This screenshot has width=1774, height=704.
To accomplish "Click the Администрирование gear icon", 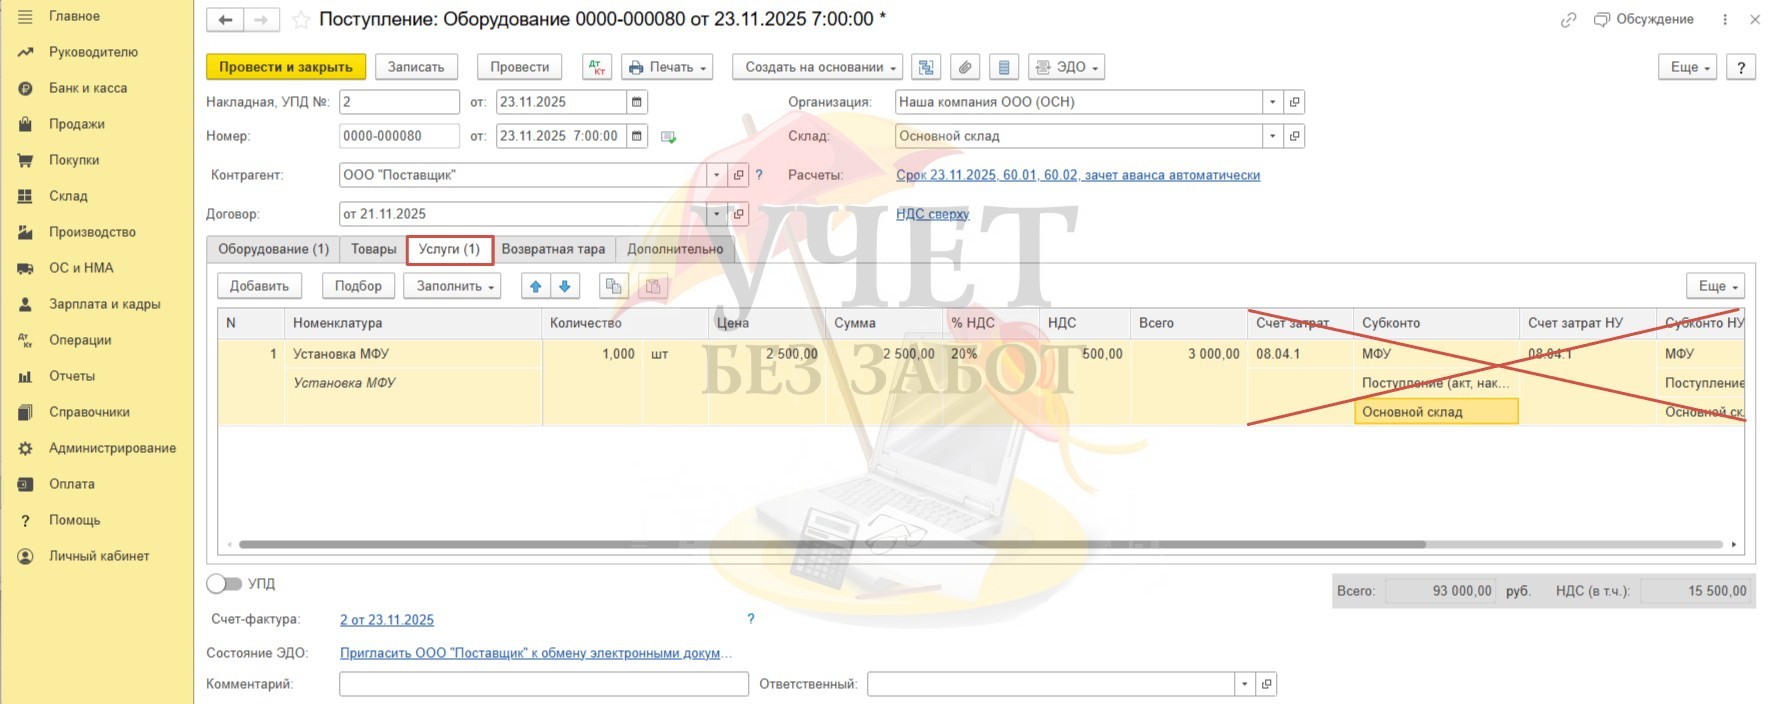I will point(26,448).
